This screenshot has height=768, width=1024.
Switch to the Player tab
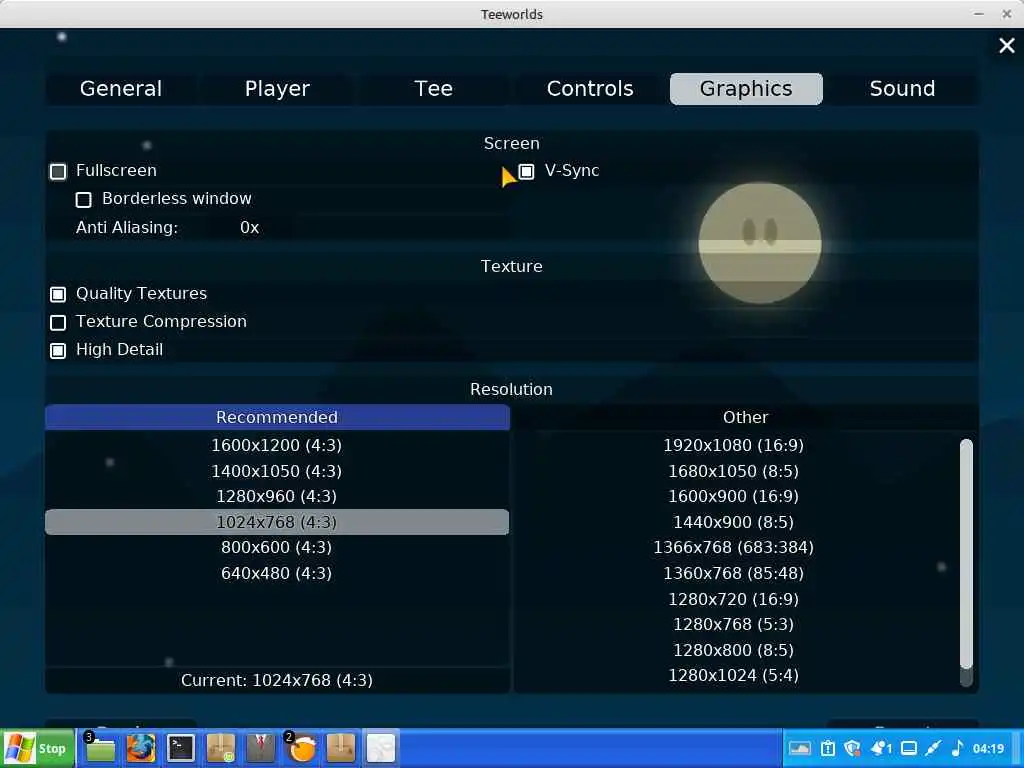277,89
